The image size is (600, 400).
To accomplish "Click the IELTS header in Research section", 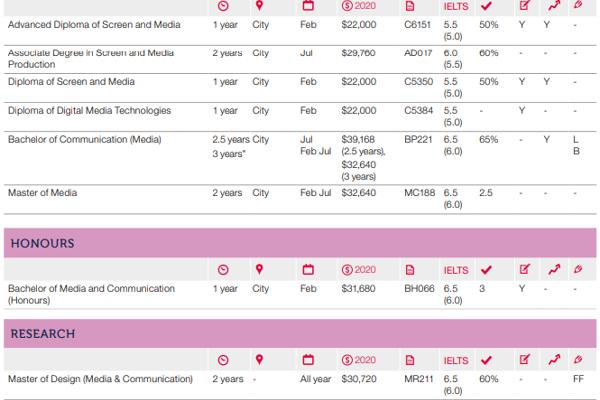I will pos(454,359).
